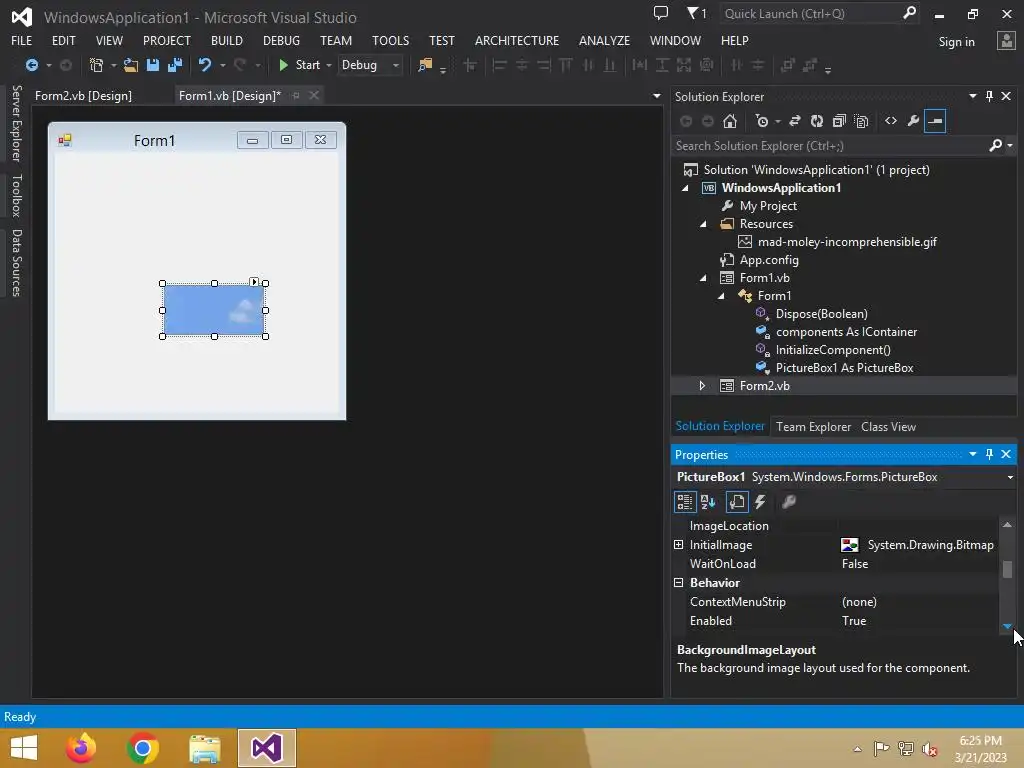Show Events with the lightning bolt icon
The image size is (1024, 768).
(x=760, y=502)
